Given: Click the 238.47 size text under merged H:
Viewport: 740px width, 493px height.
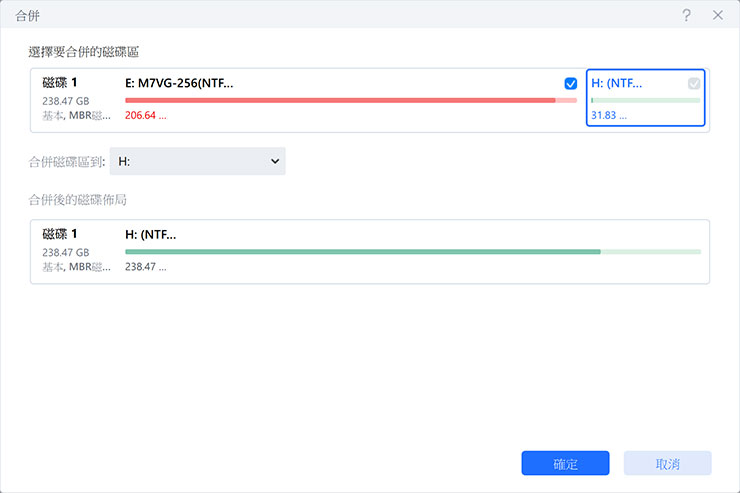Looking at the screenshot, I should coord(146,267).
